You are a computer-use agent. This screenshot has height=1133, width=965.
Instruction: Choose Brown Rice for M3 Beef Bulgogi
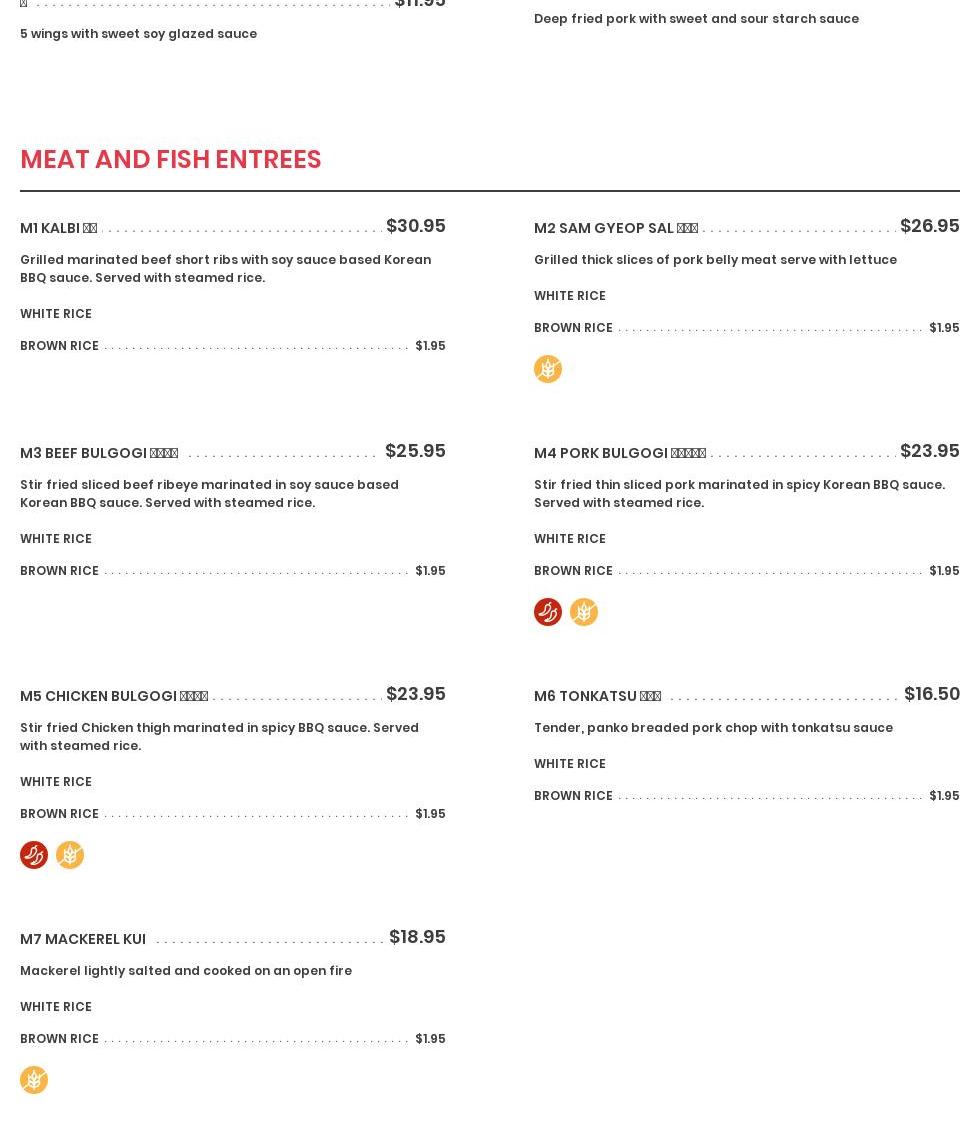point(59,571)
